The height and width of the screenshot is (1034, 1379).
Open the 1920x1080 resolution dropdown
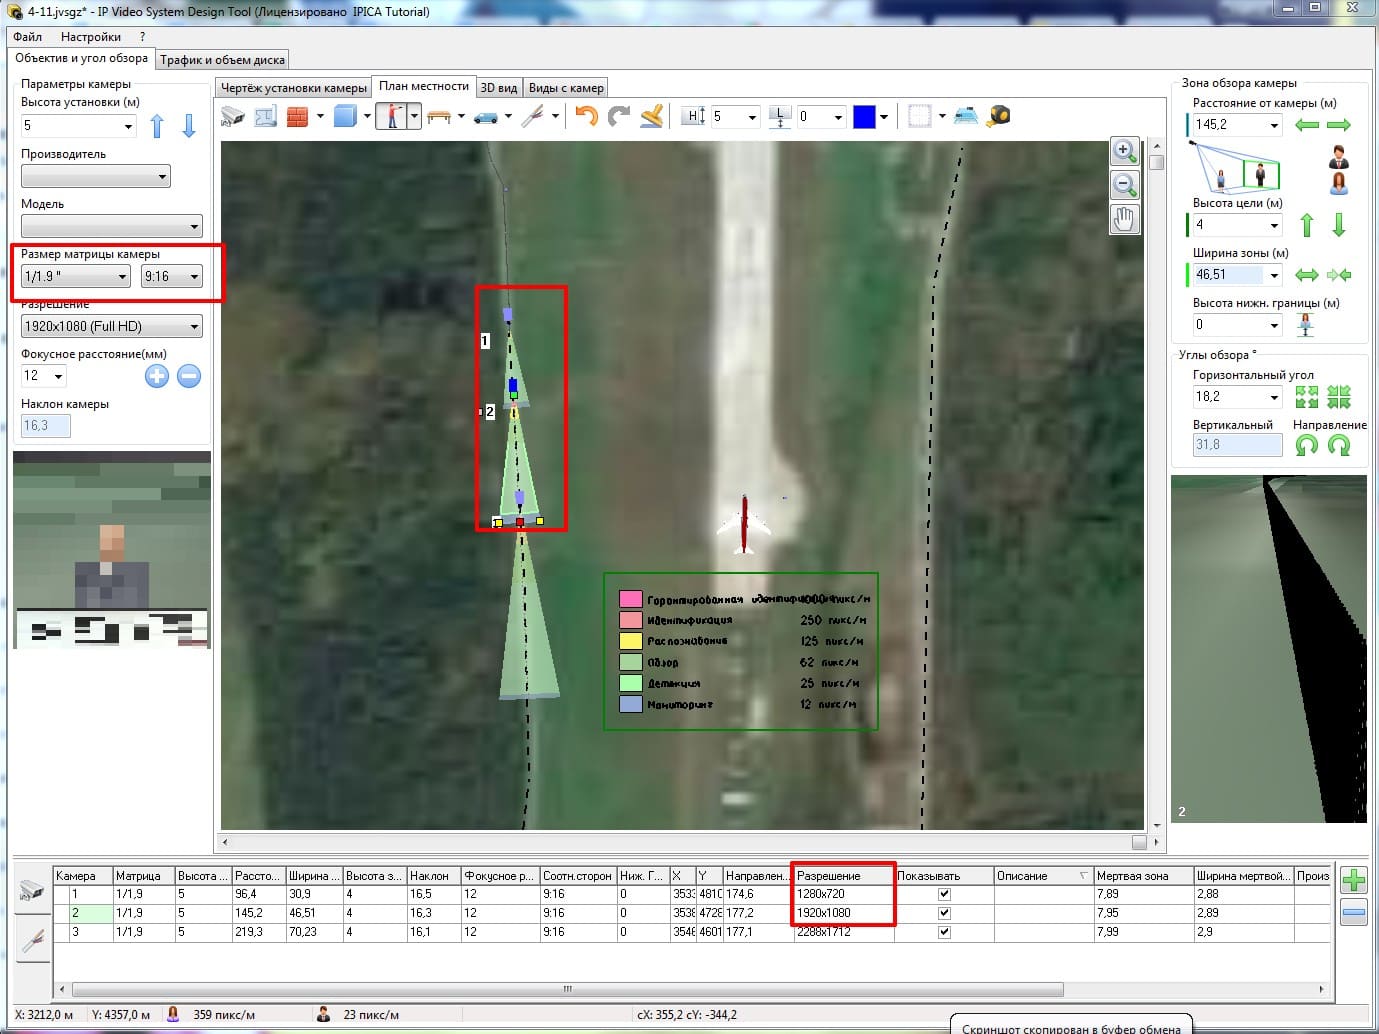(112, 327)
